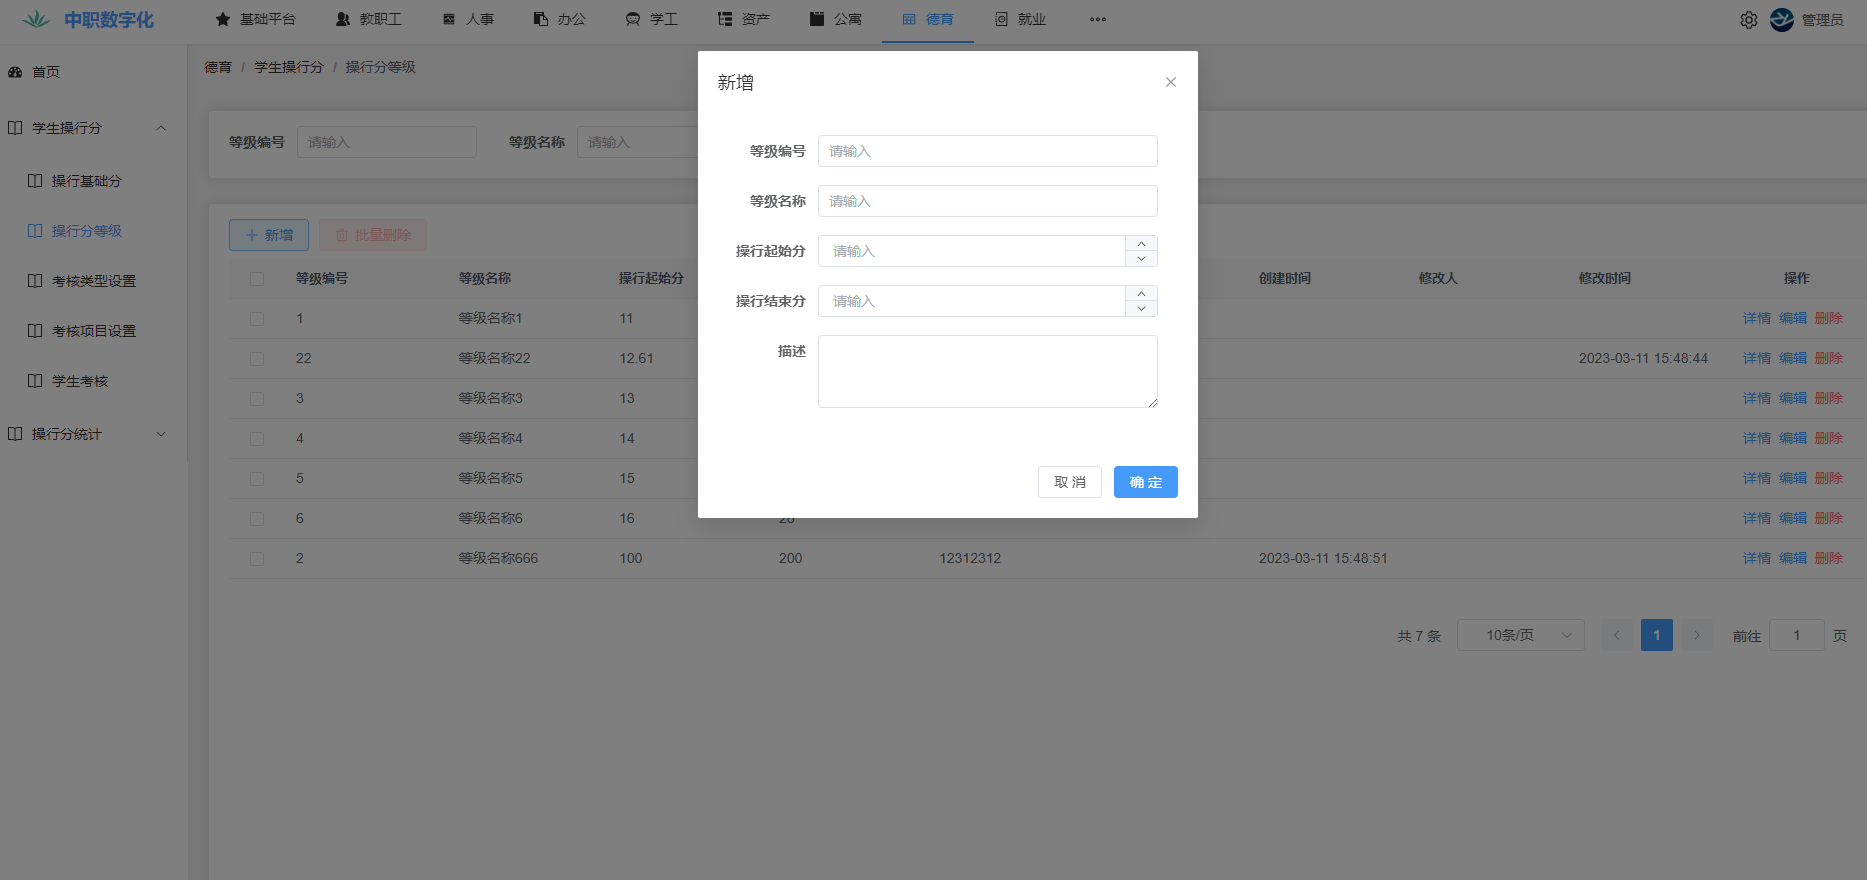Select the checkbox for row 等级名称666
The width and height of the screenshot is (1867, 880).
click(x=257, y=559)
